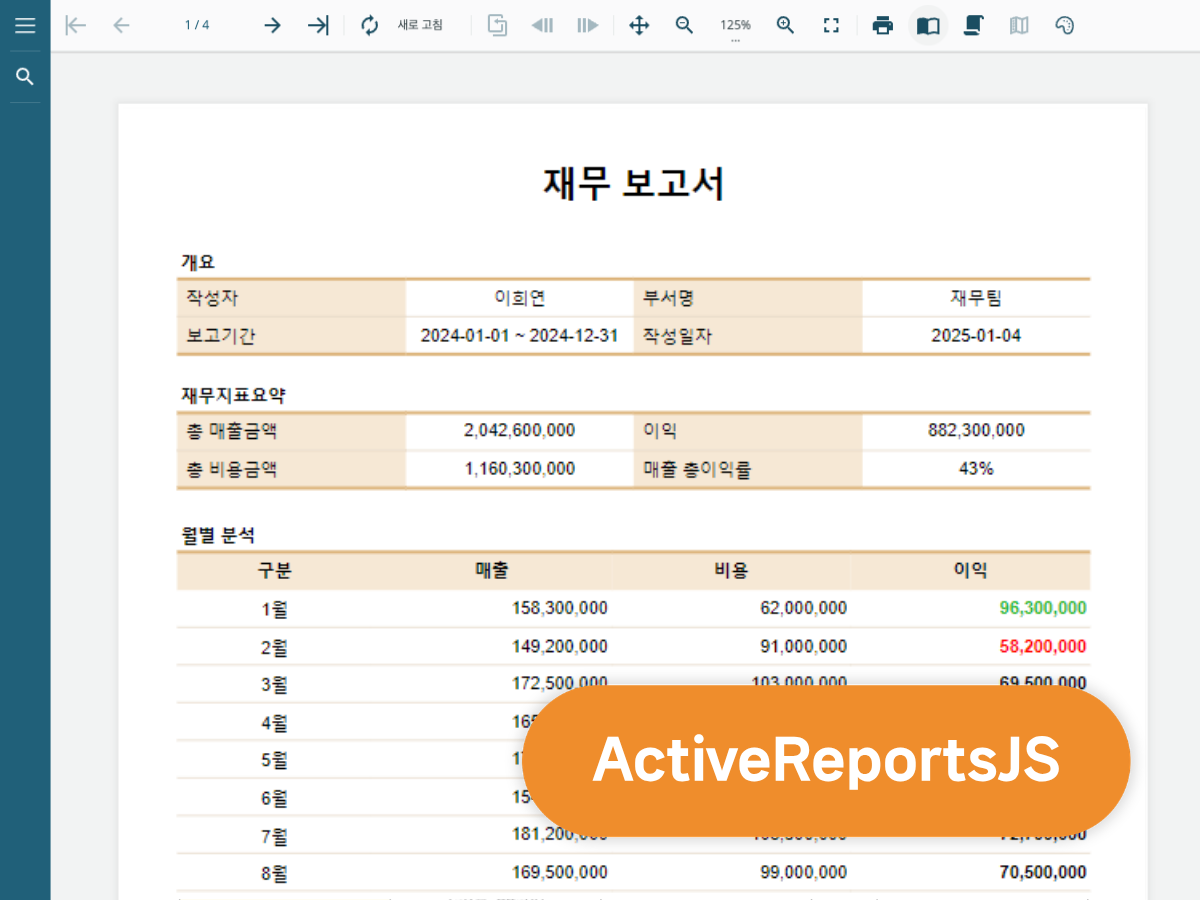
Task: Enable the gallery view mode
Action: [1019, 25]
